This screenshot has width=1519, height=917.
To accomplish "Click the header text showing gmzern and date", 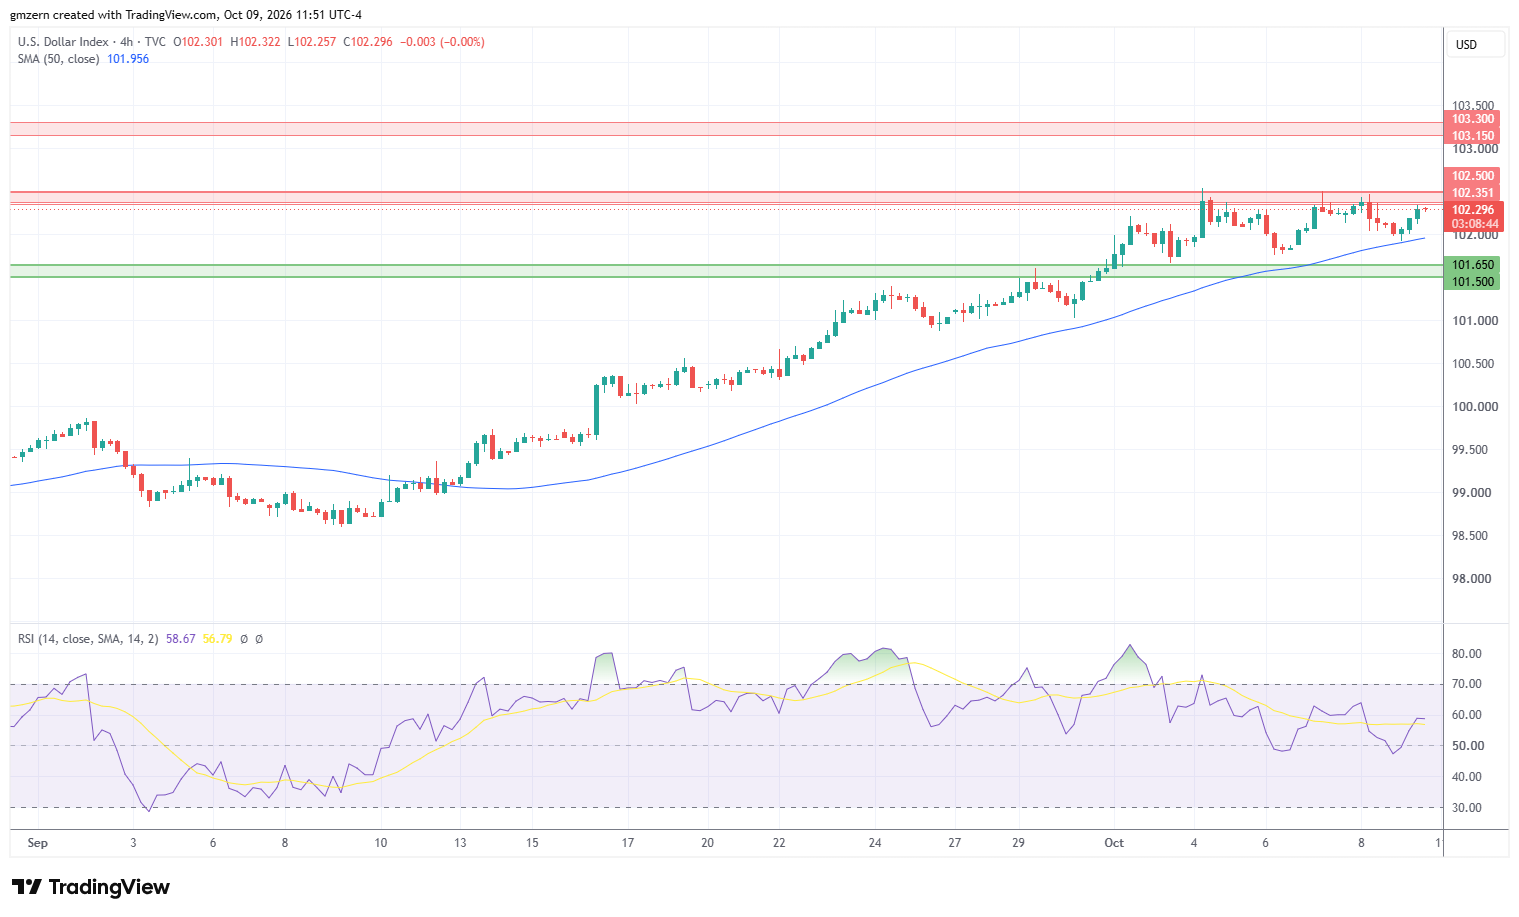I will click(x=186, y=15).
